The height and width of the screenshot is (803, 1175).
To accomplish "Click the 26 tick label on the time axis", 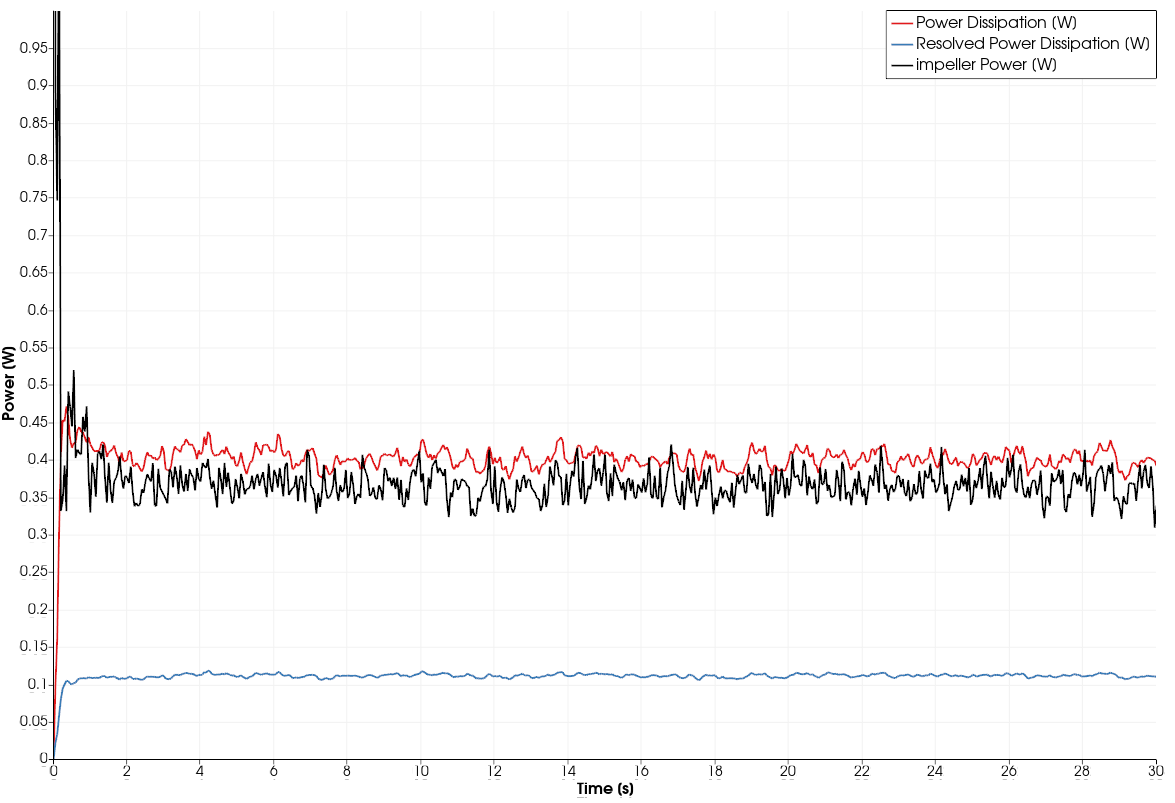I will [1009, 771].
